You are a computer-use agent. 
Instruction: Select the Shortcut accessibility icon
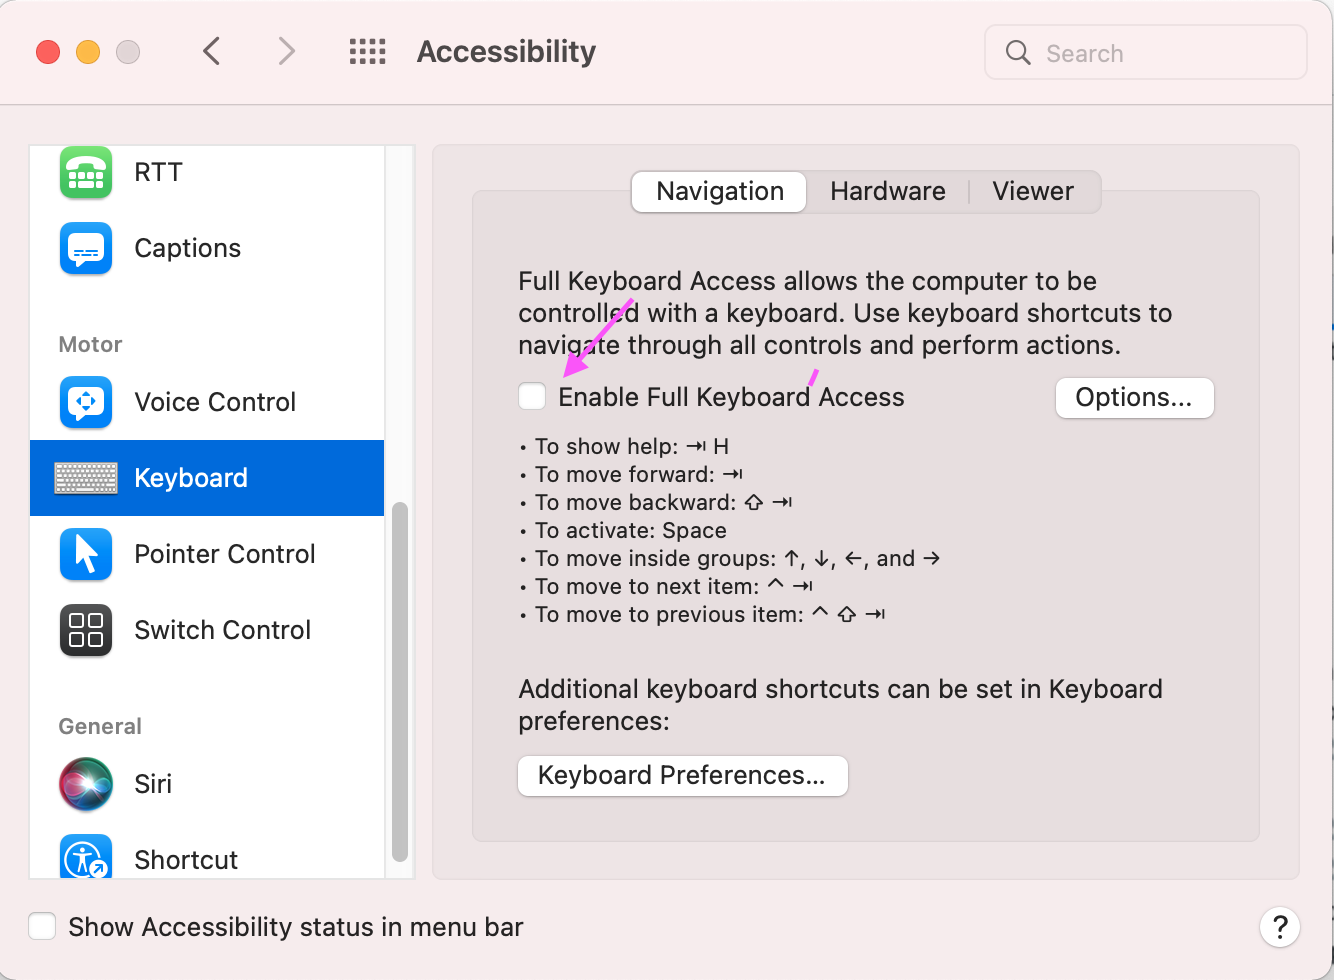(x=86, y=858)
